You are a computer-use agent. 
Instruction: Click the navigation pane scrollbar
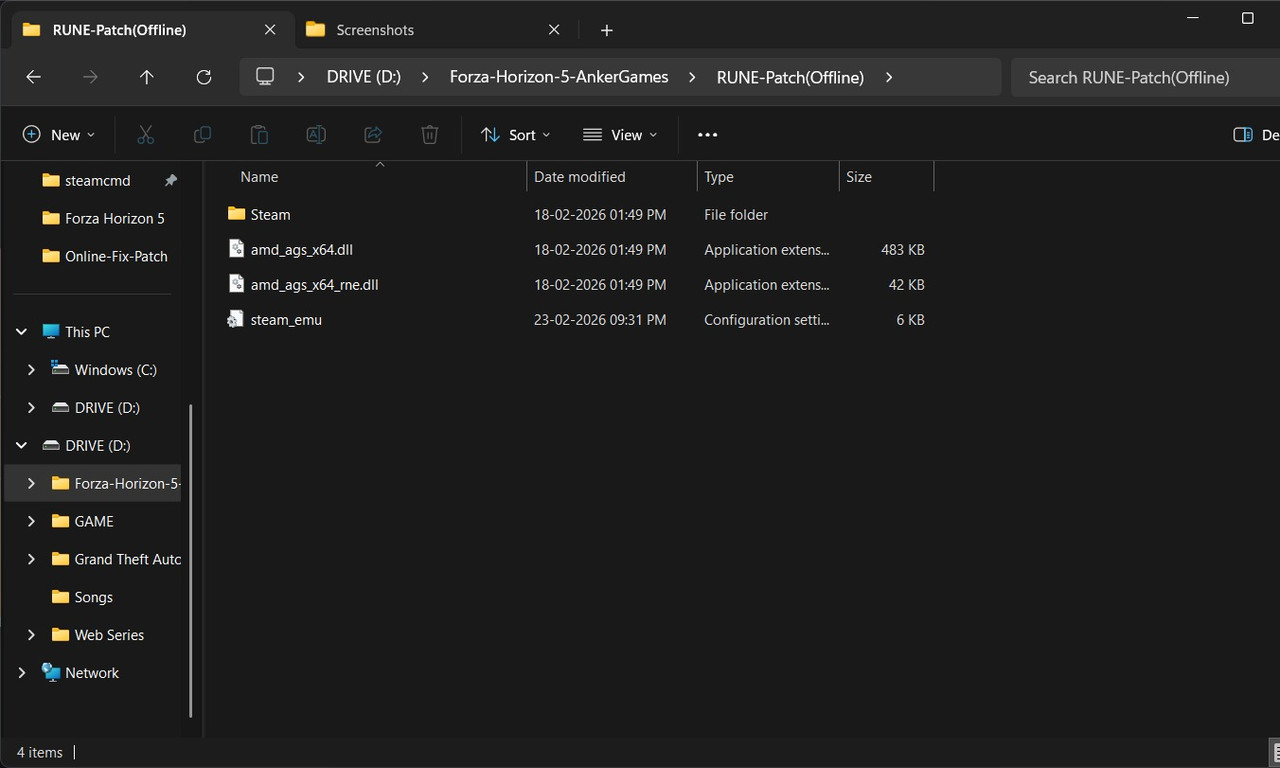191,560
